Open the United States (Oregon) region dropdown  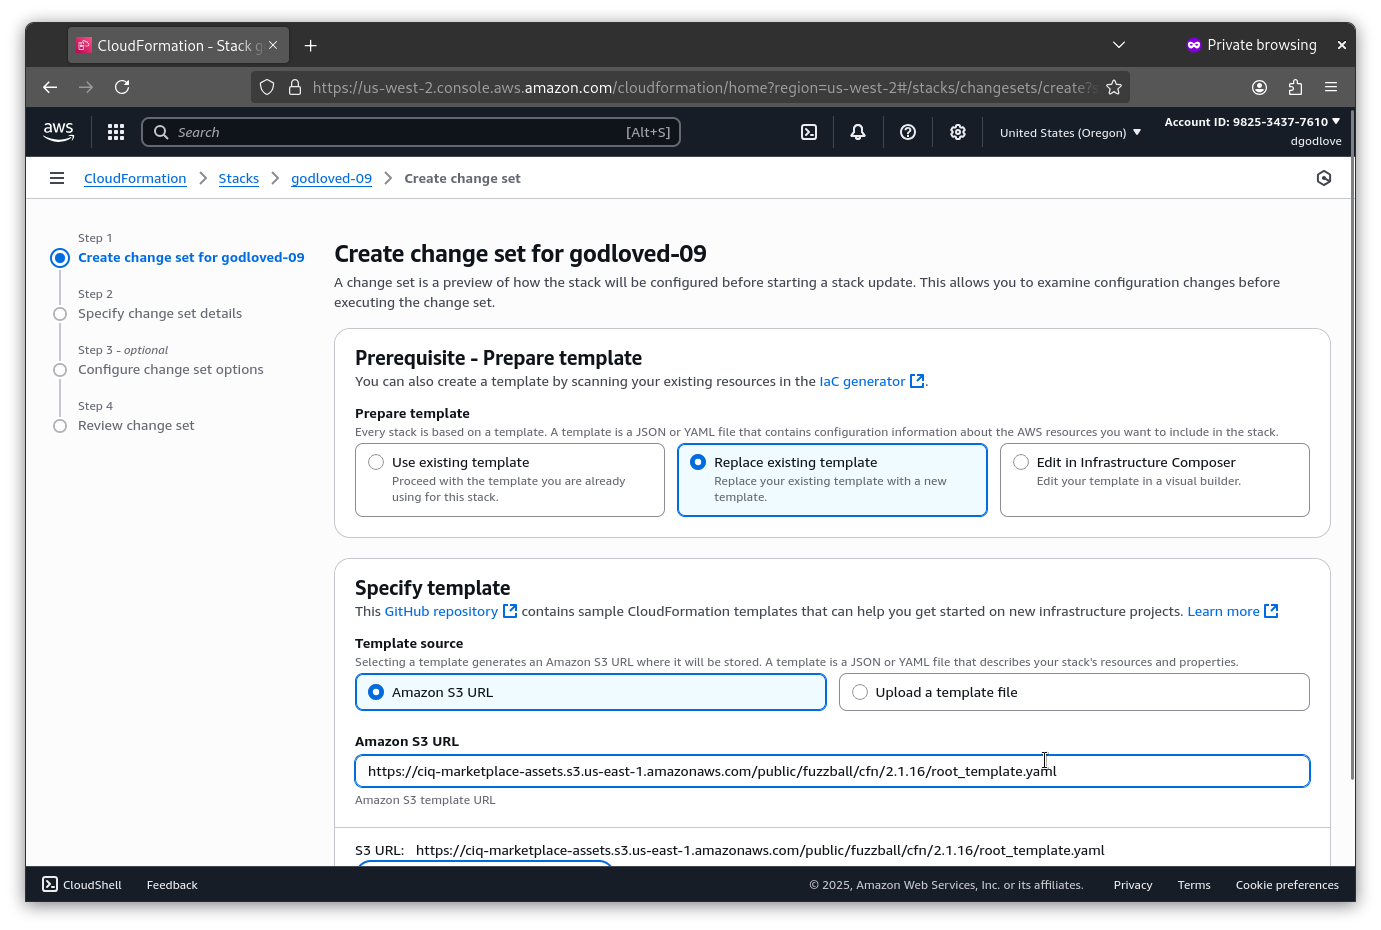coord(1069,131)
